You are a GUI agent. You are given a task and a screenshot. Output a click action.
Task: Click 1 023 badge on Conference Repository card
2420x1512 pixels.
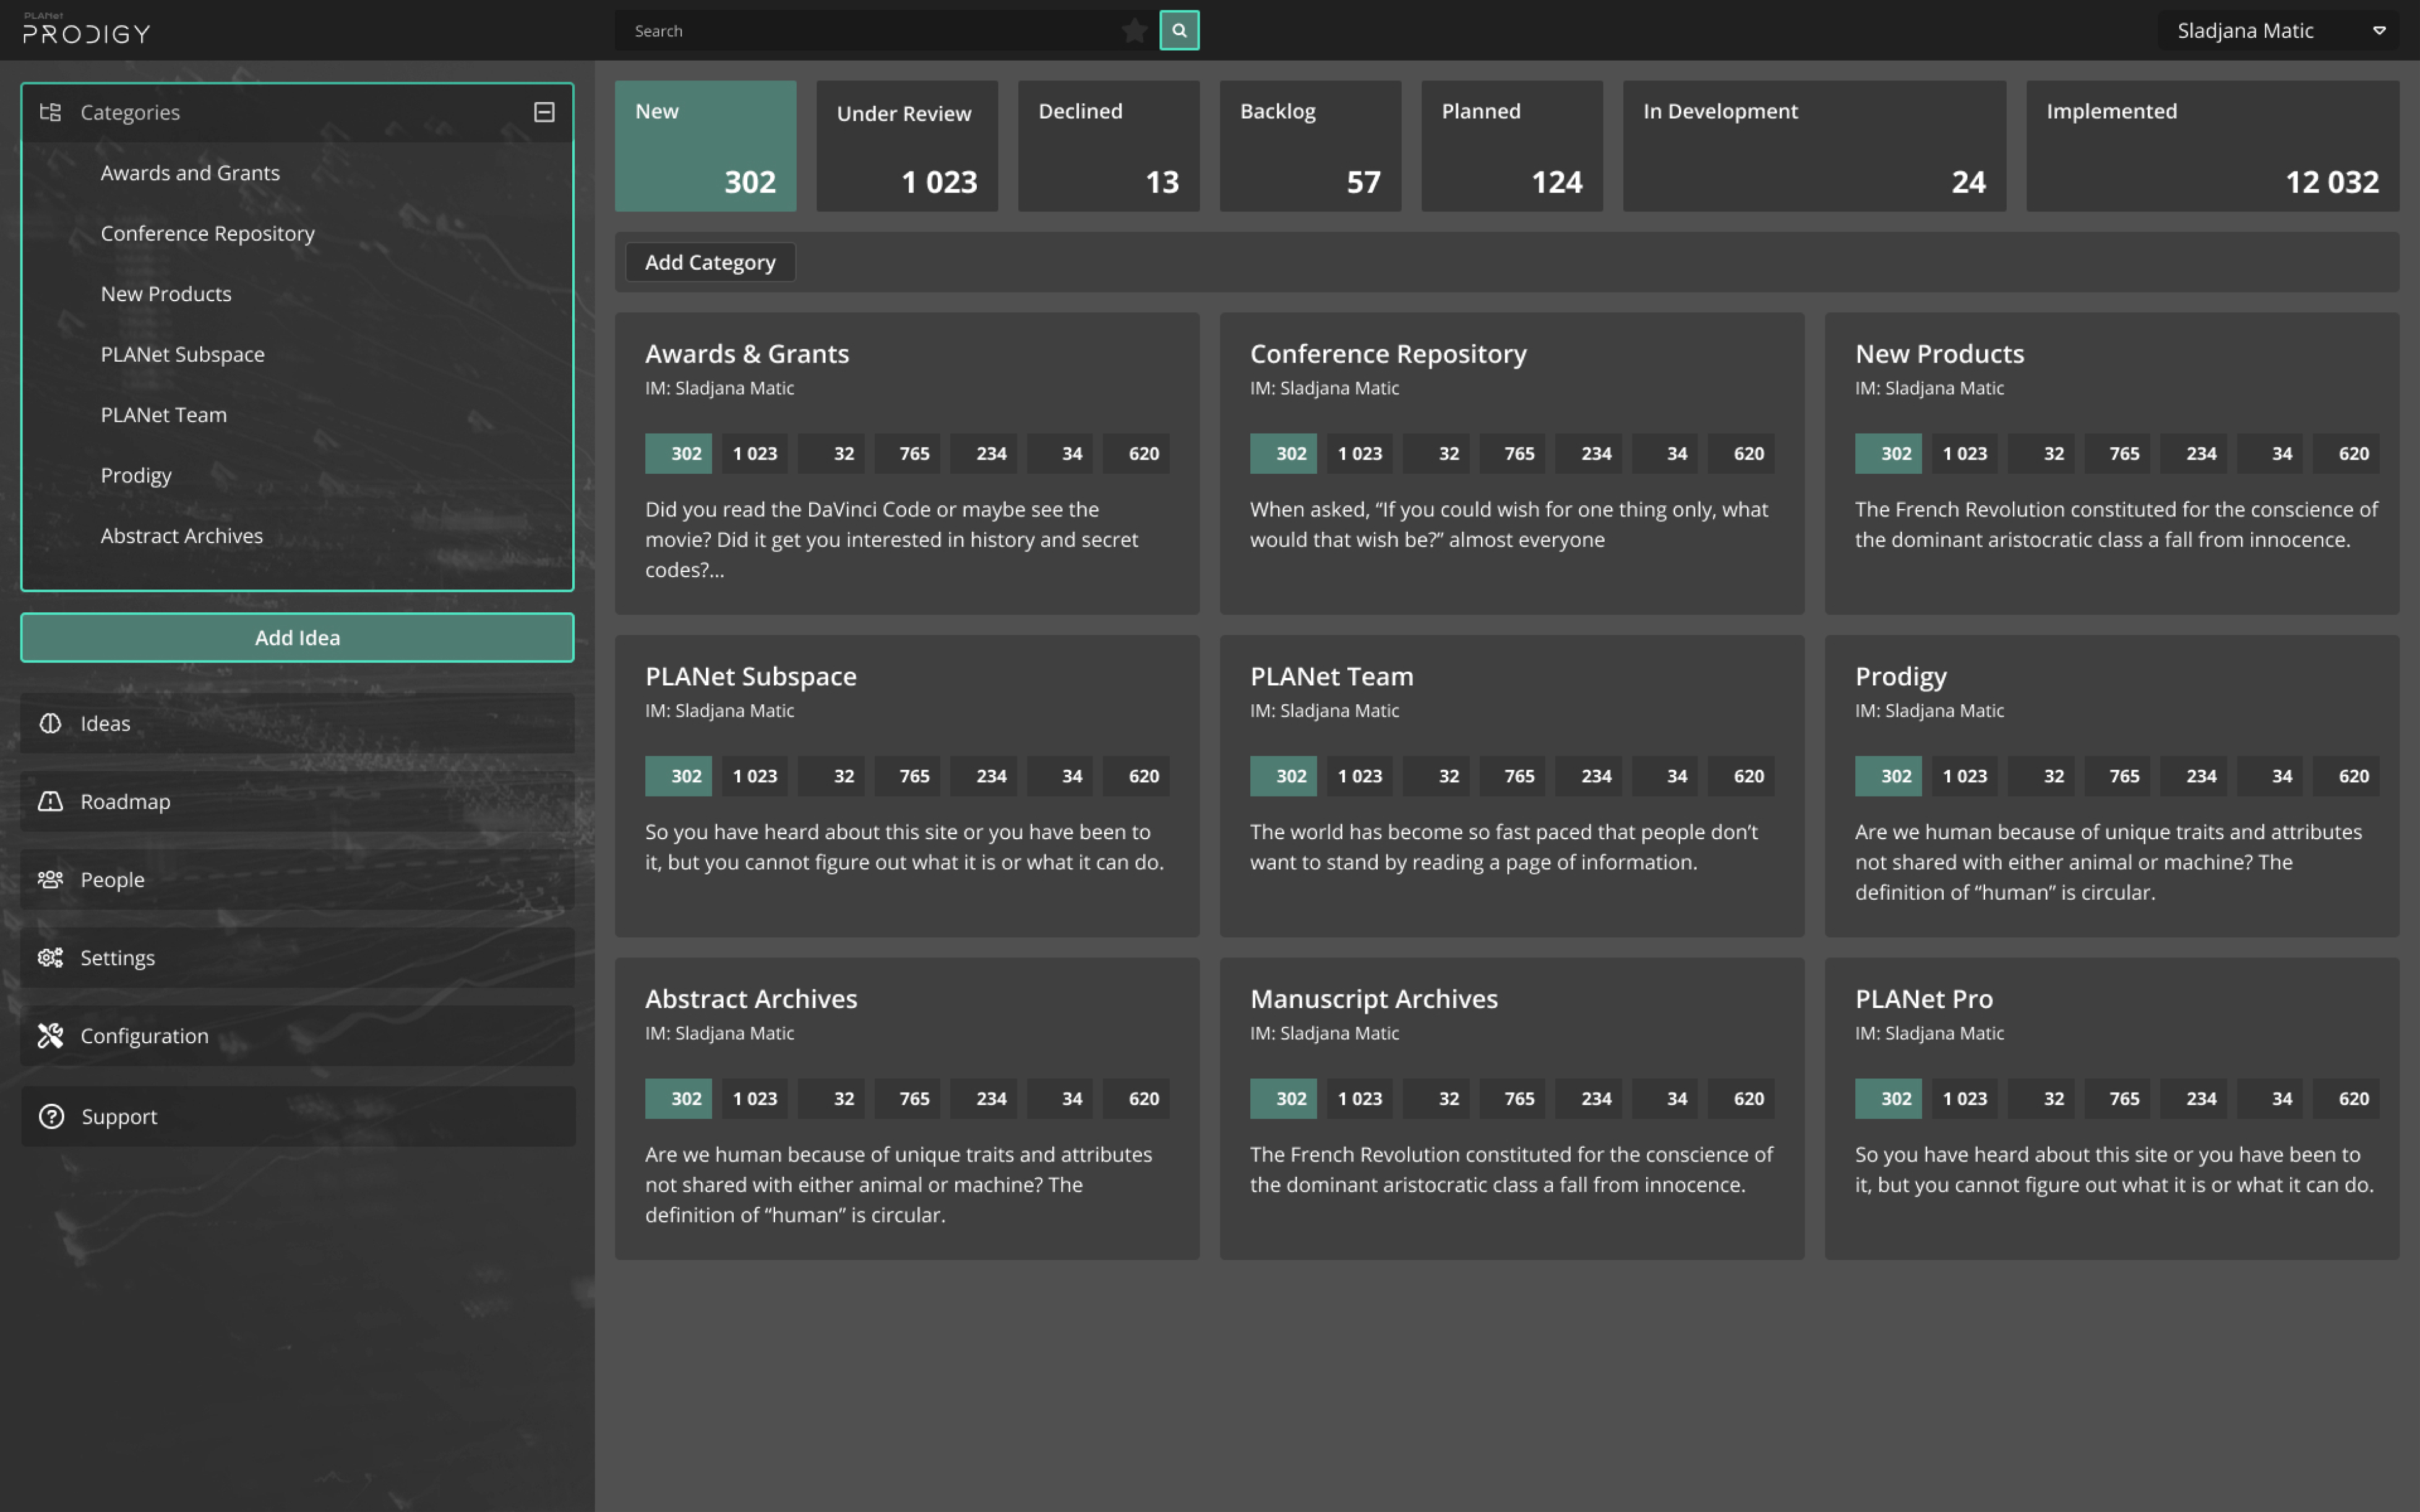click(x=1360, y=453)
